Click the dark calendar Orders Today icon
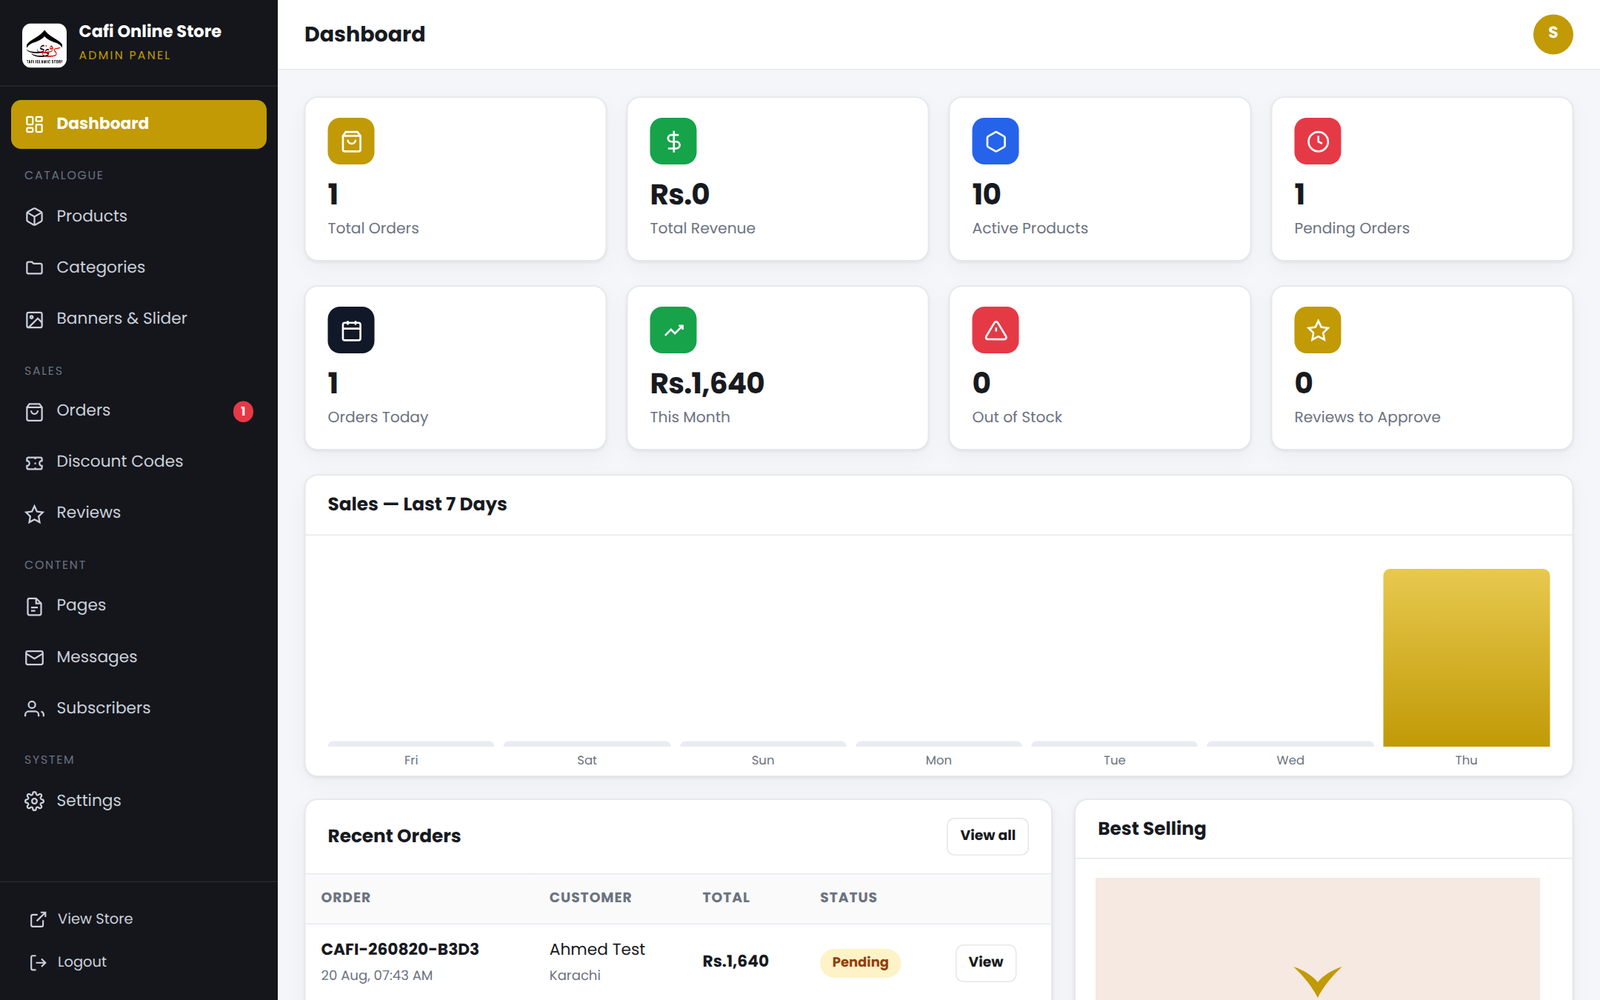The image size is (1600, 1000). pos(351,330)
